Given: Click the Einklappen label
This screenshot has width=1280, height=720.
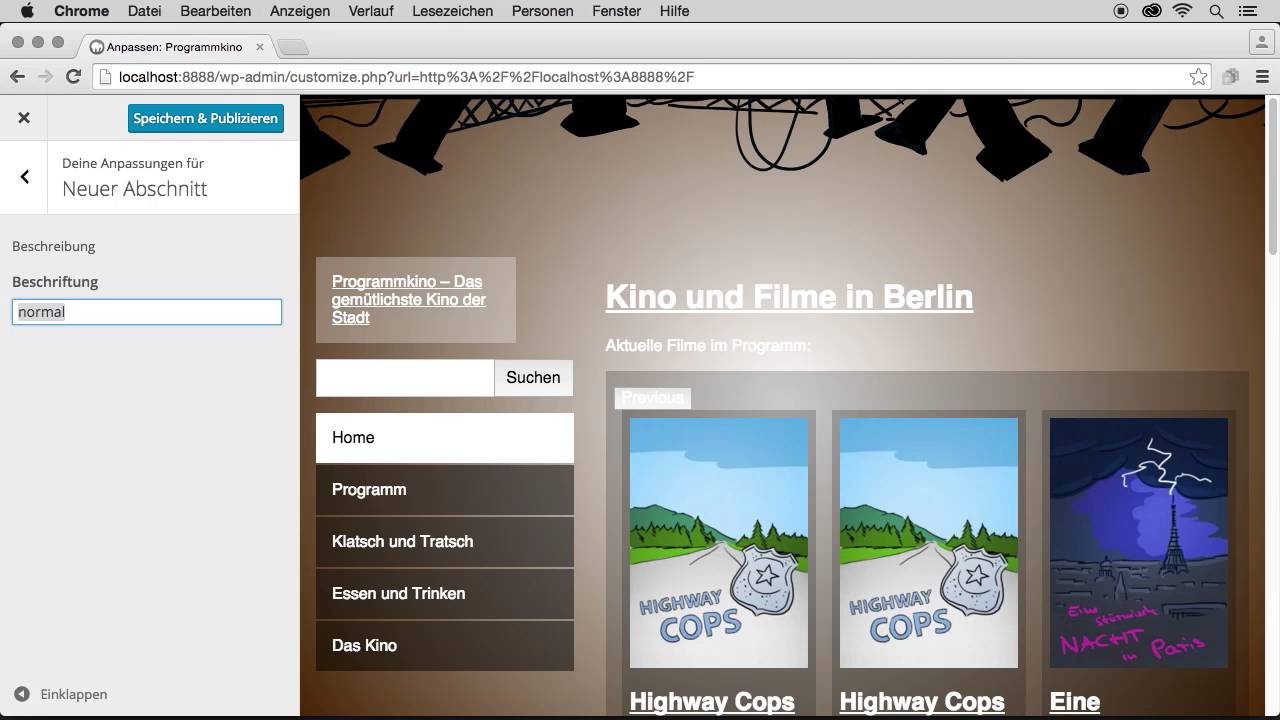Looking at the screenshot, I should 74,694.
